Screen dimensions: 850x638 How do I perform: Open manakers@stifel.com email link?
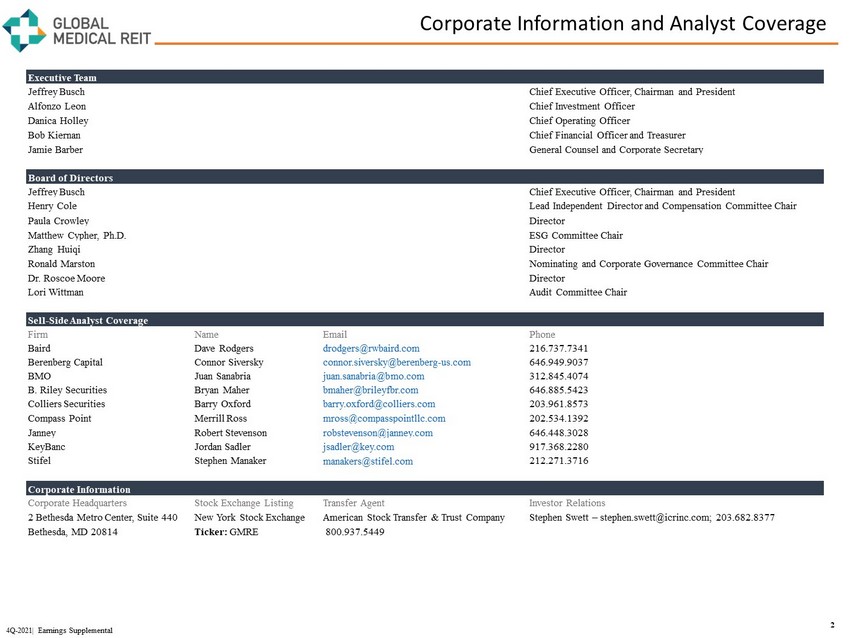click(x=367, y=462)
